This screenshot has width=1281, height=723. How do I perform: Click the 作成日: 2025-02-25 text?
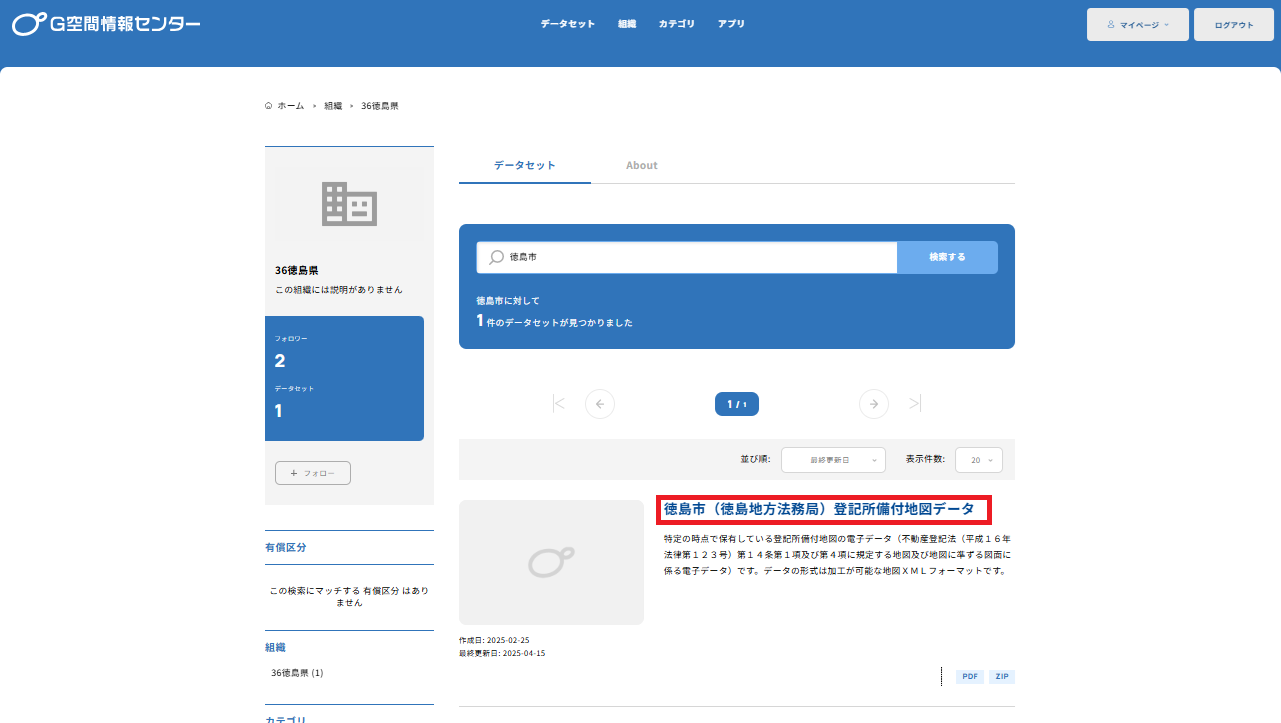(494, 640)
